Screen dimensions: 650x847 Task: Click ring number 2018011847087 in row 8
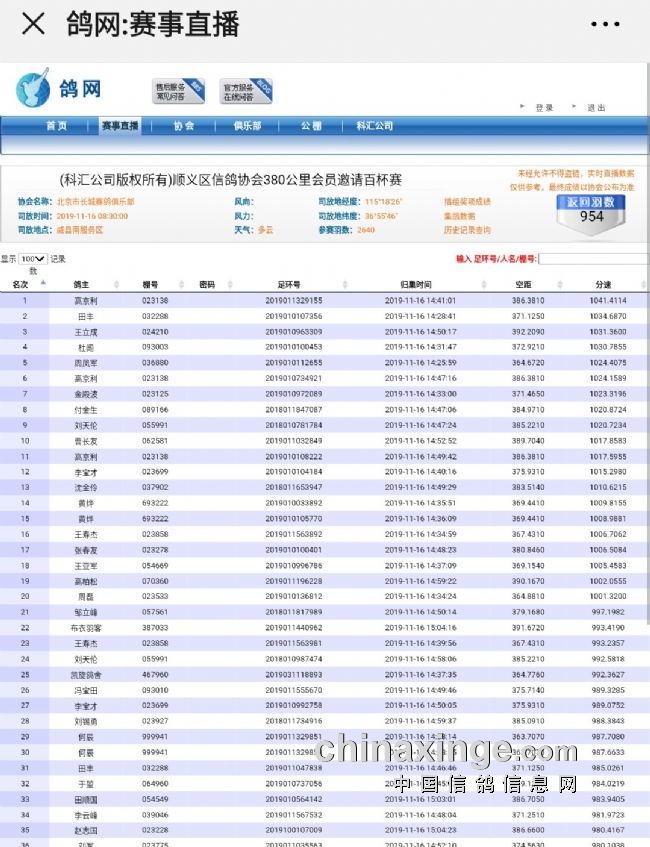click(293, 409)
